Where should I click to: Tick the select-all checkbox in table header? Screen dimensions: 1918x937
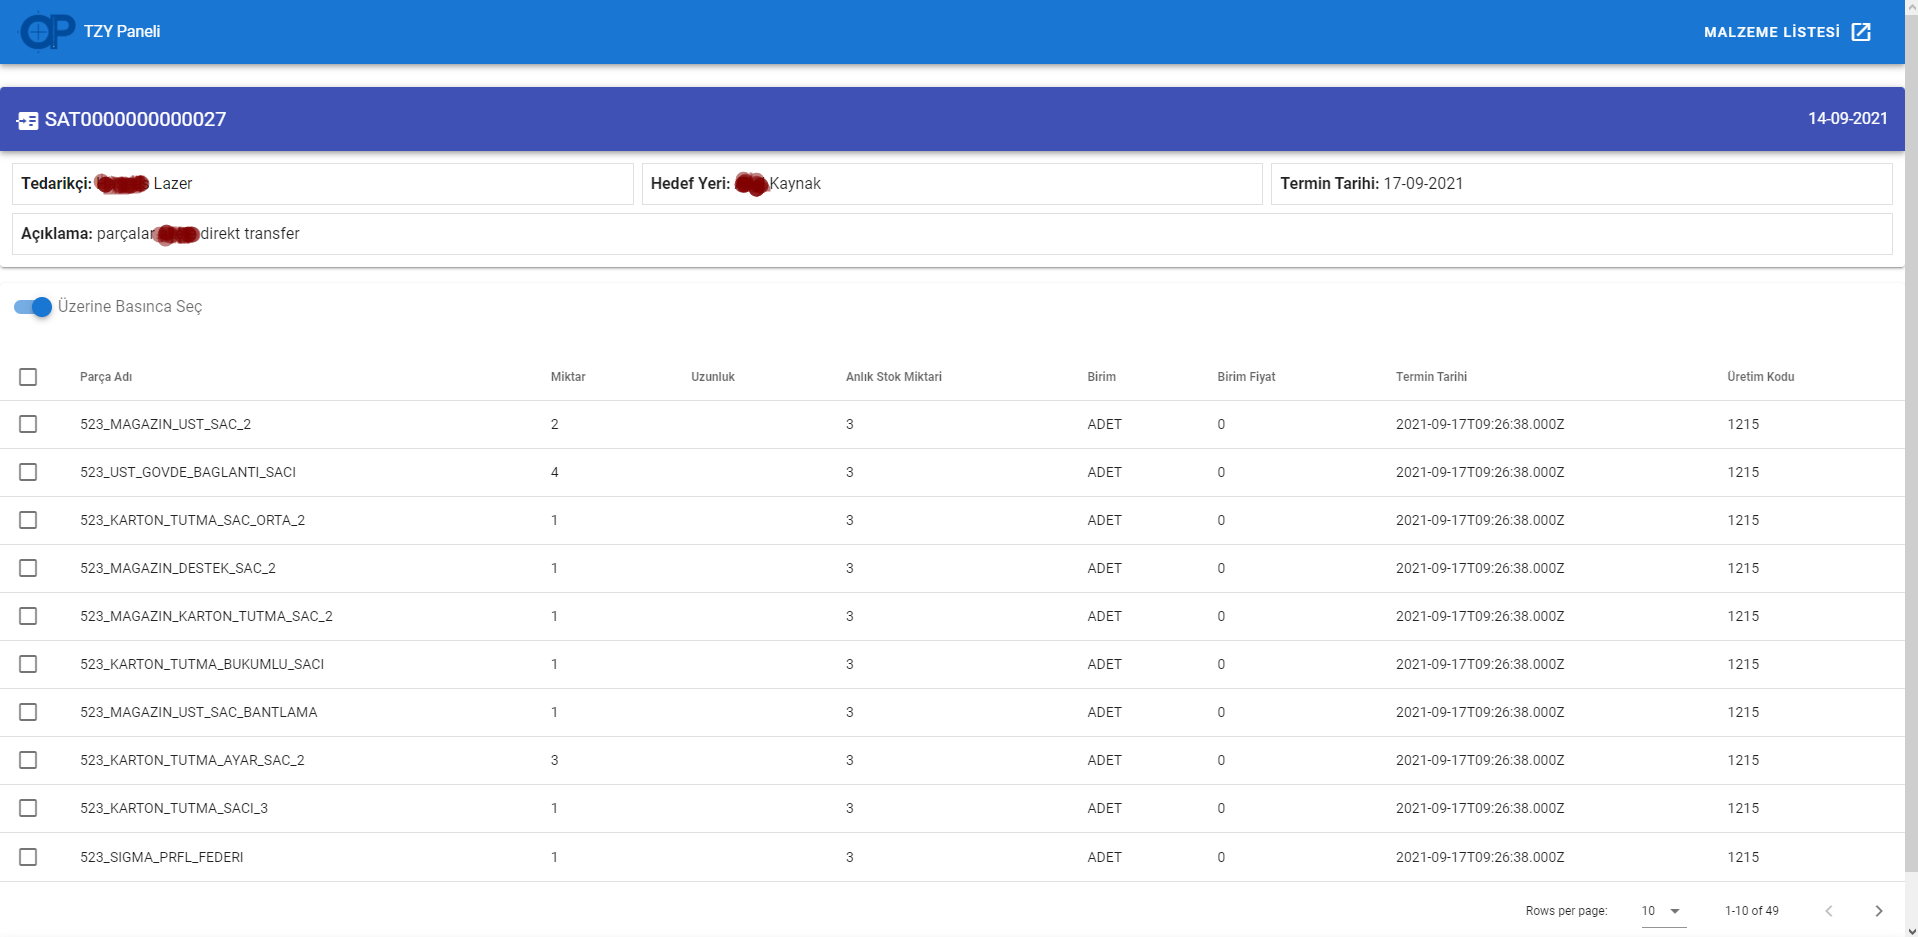[x=28, y=377]
